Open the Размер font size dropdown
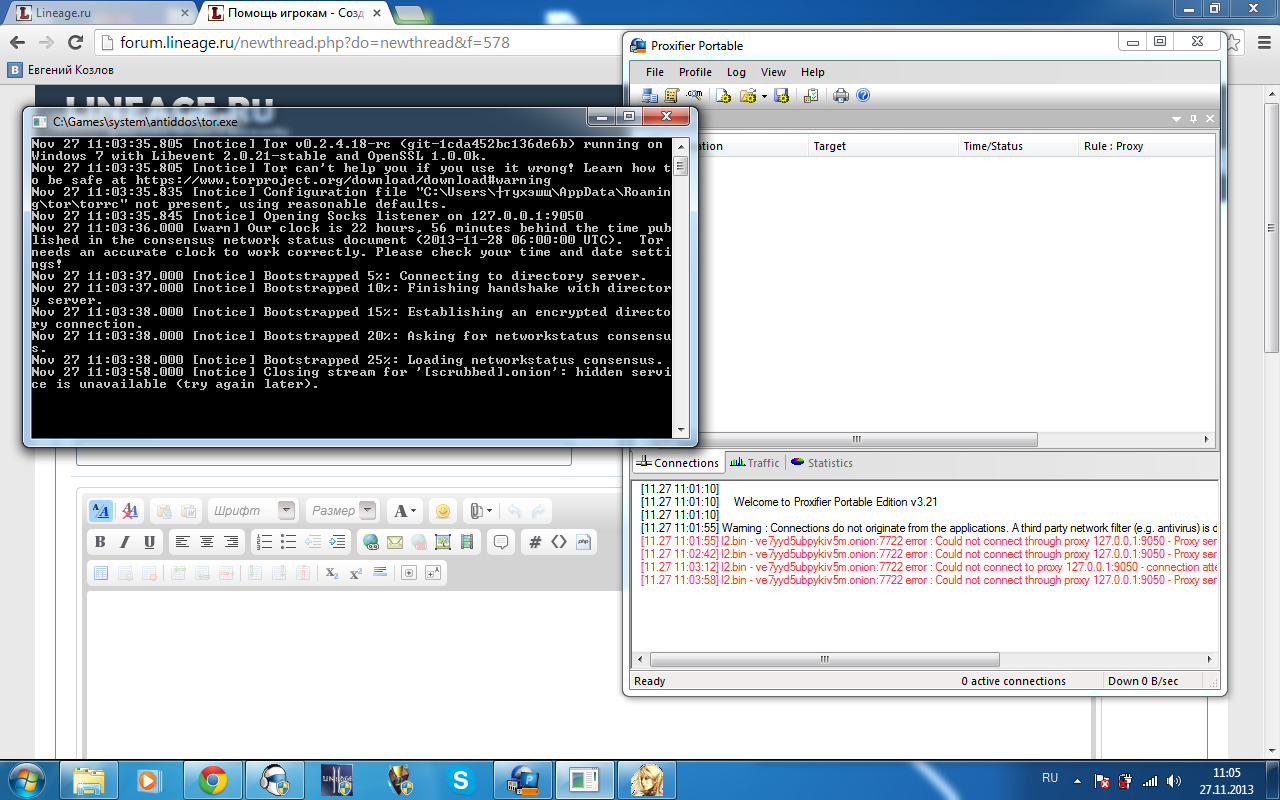Screen dimensions: 1280x800 (342, 511)
